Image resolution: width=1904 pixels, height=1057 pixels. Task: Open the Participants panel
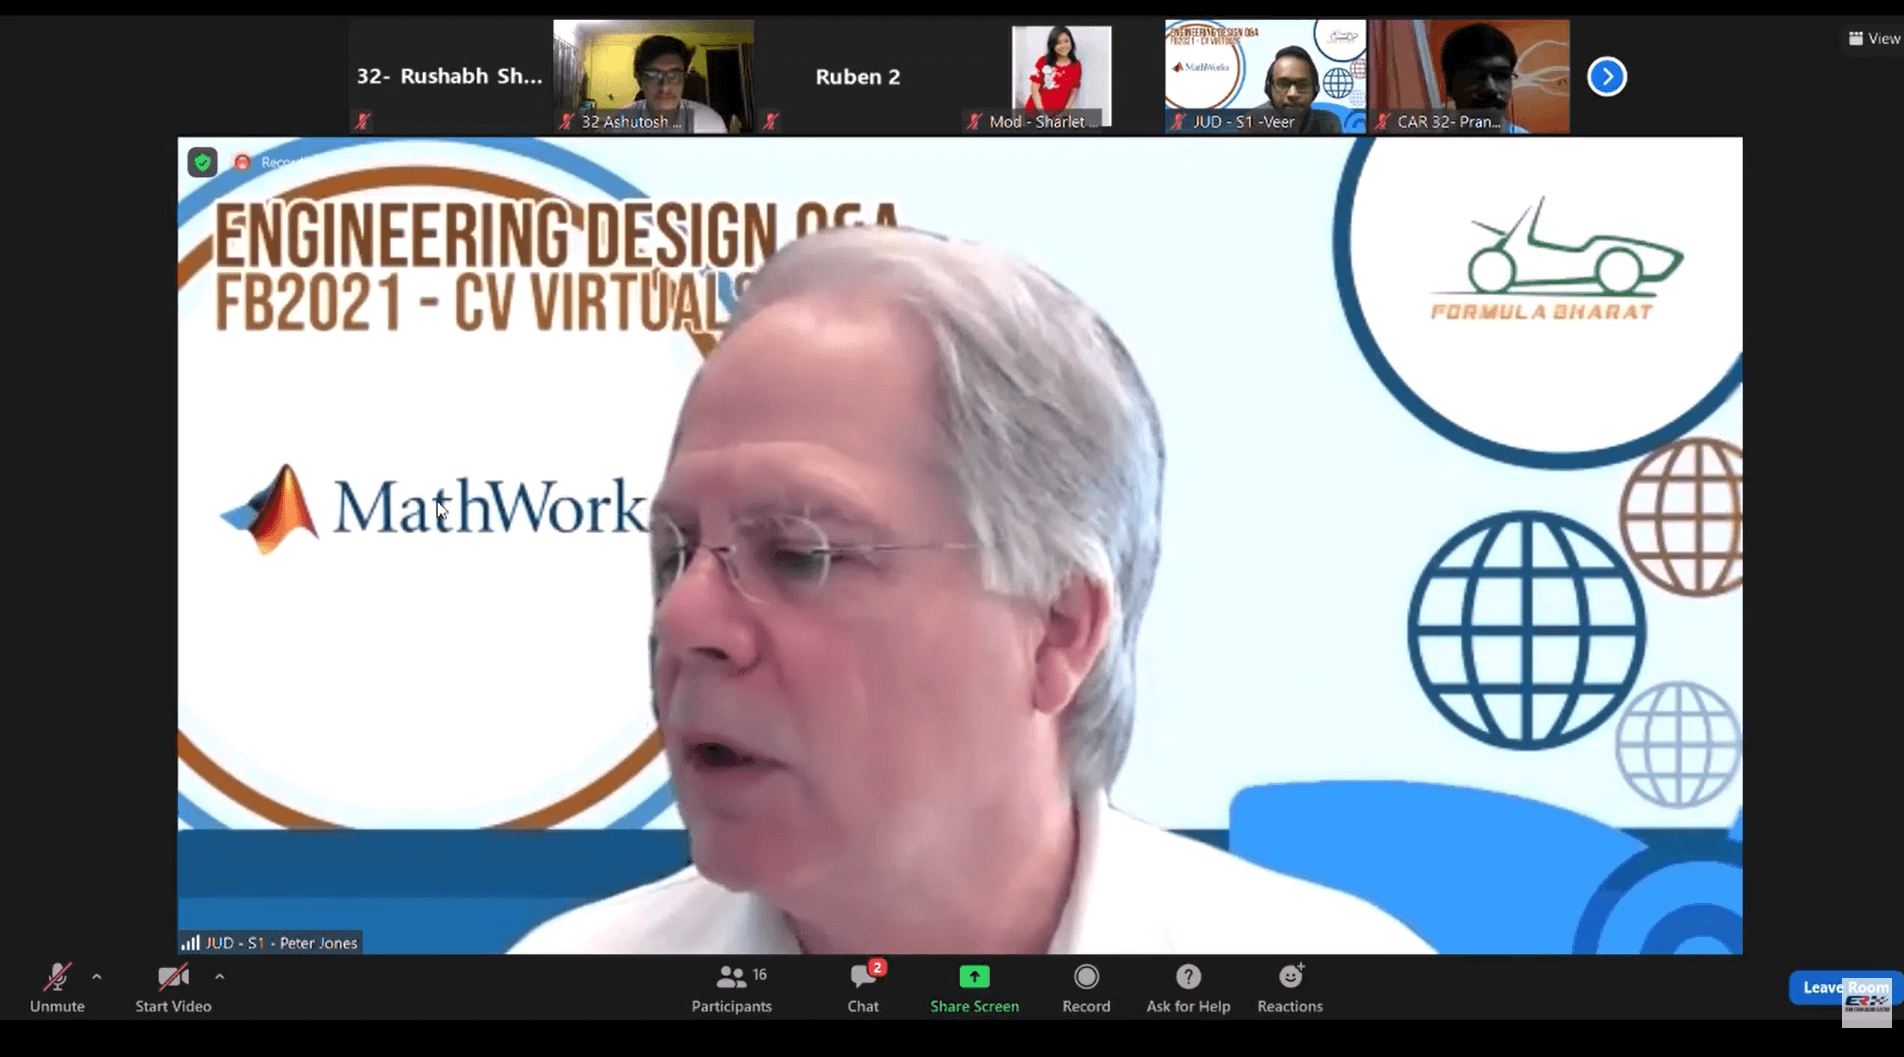pyautogui.click(x=732, y=987)
